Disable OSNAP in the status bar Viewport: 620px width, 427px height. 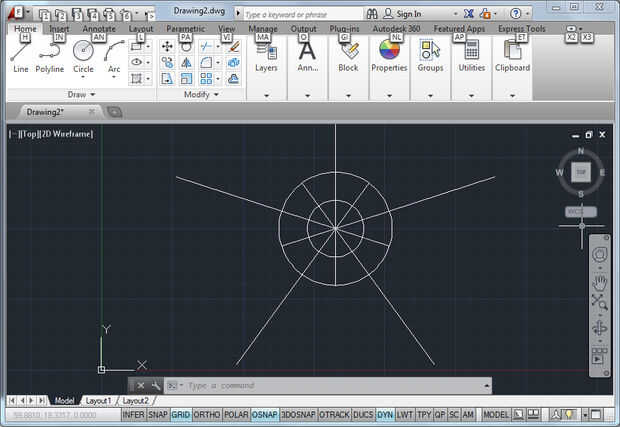pyautogui.click(x=265, y=414)
